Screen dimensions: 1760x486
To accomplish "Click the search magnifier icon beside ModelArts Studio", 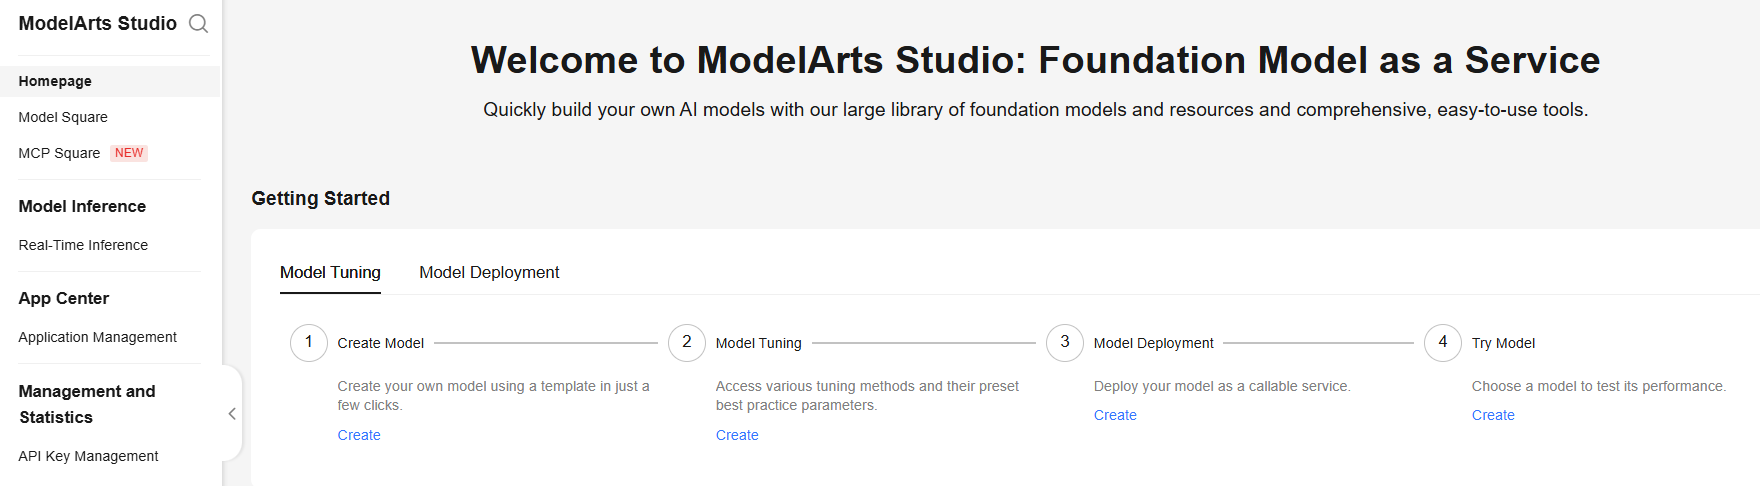I will pos(199,24).
